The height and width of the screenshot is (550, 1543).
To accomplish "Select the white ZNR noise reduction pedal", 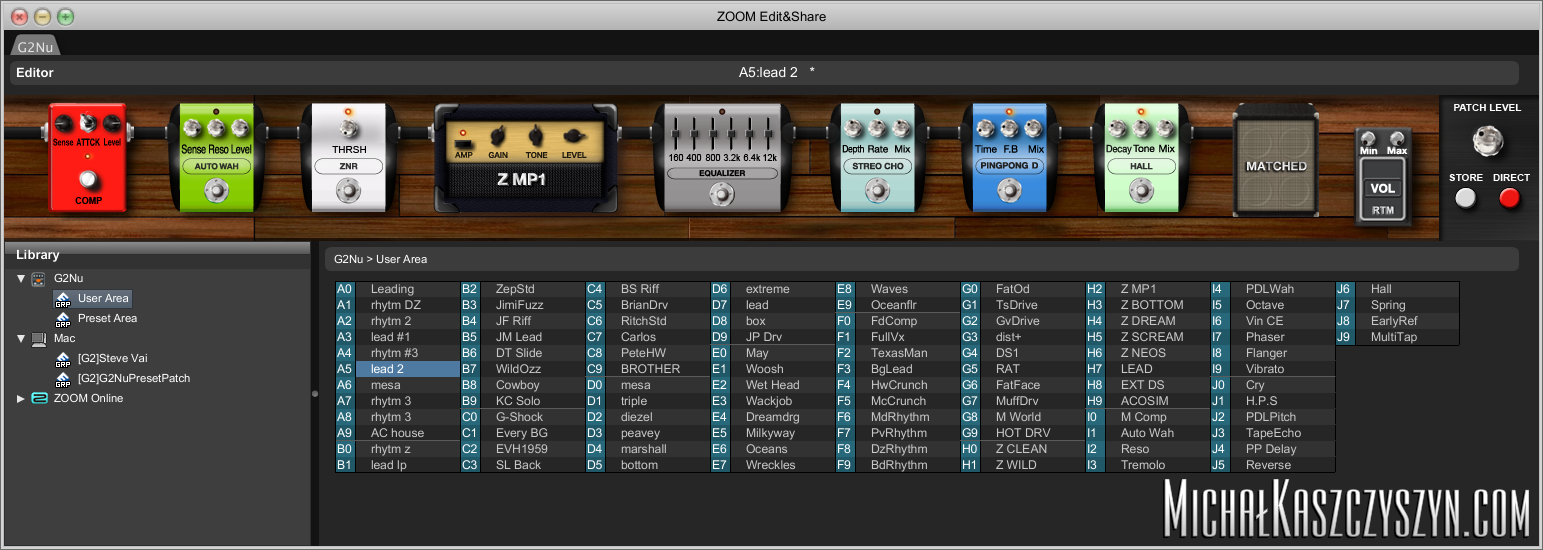I will 347,157.
